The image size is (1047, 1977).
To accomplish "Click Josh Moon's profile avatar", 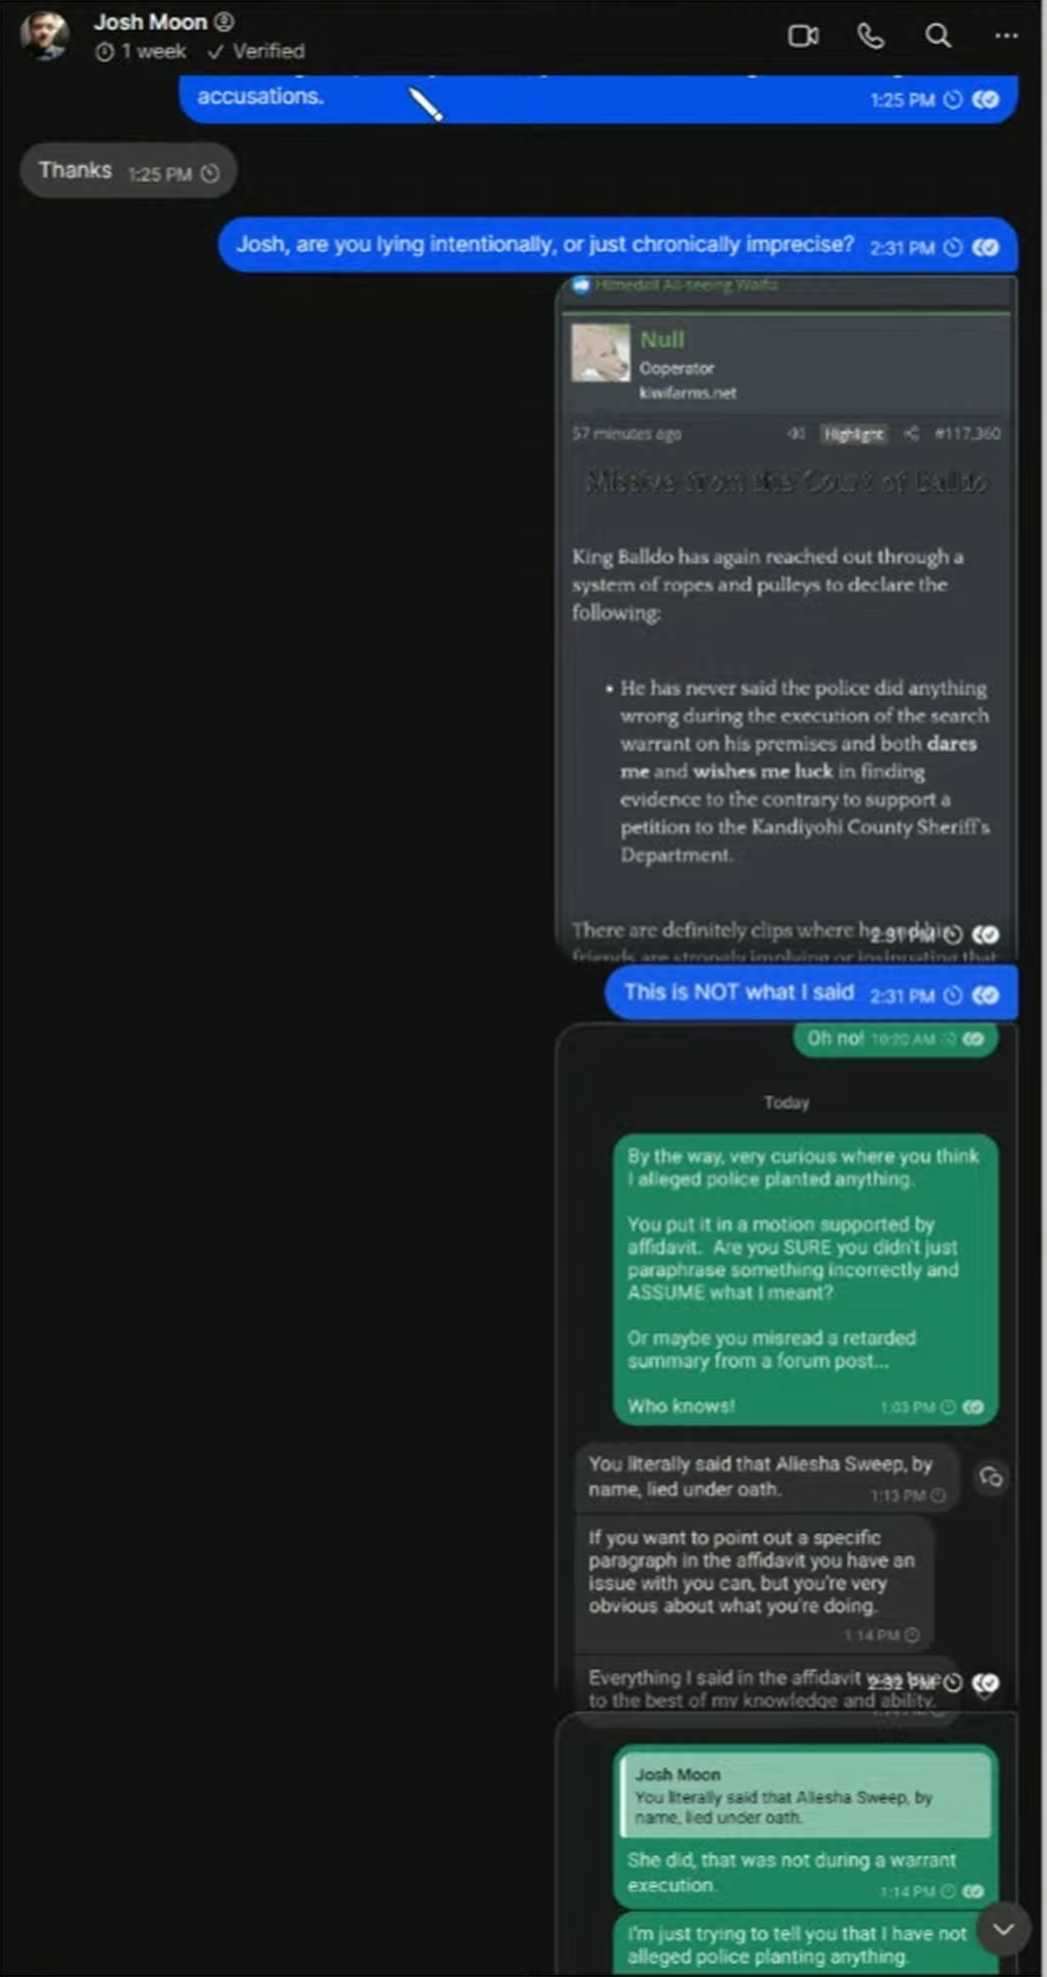I will pos(45,35).
